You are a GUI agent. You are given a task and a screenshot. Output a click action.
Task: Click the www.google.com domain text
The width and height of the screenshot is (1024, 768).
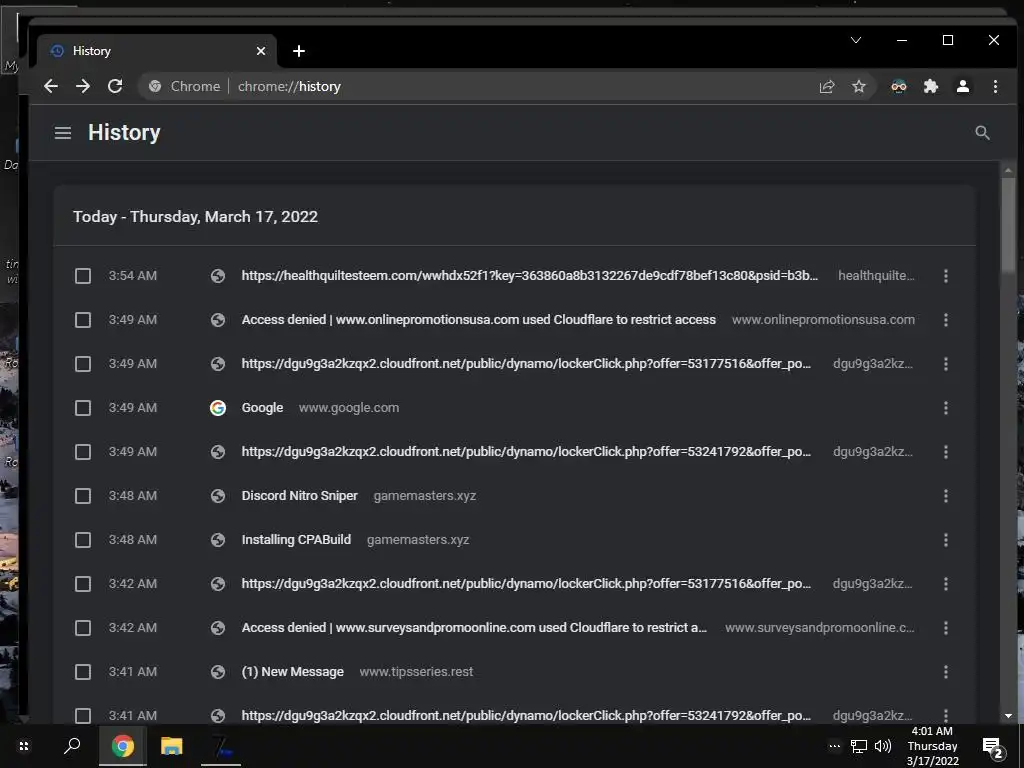tap(349, 408)
